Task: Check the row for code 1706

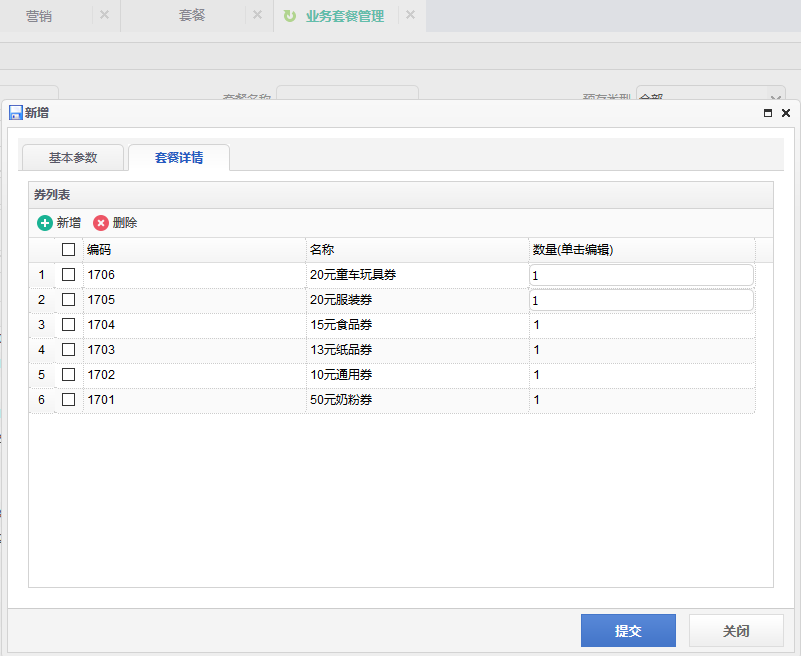Action: (68, 274)
